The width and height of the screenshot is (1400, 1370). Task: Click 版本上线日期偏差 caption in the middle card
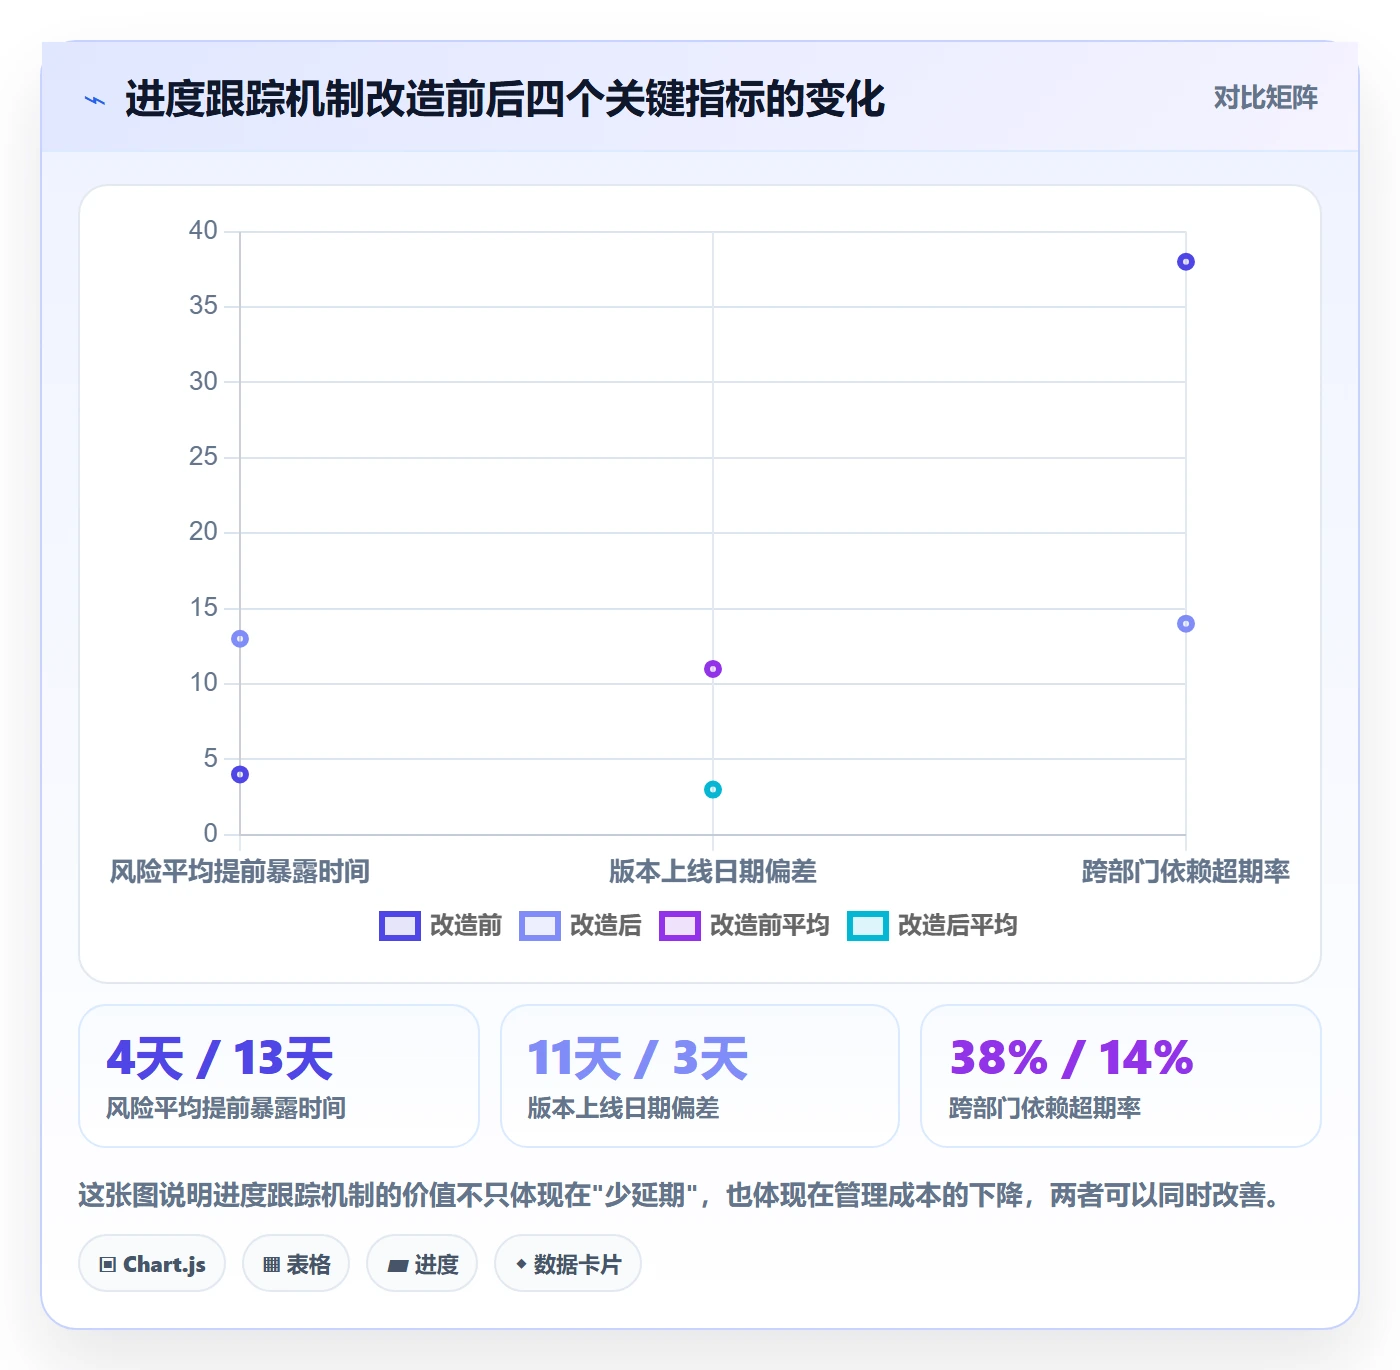pos(623,1109)
